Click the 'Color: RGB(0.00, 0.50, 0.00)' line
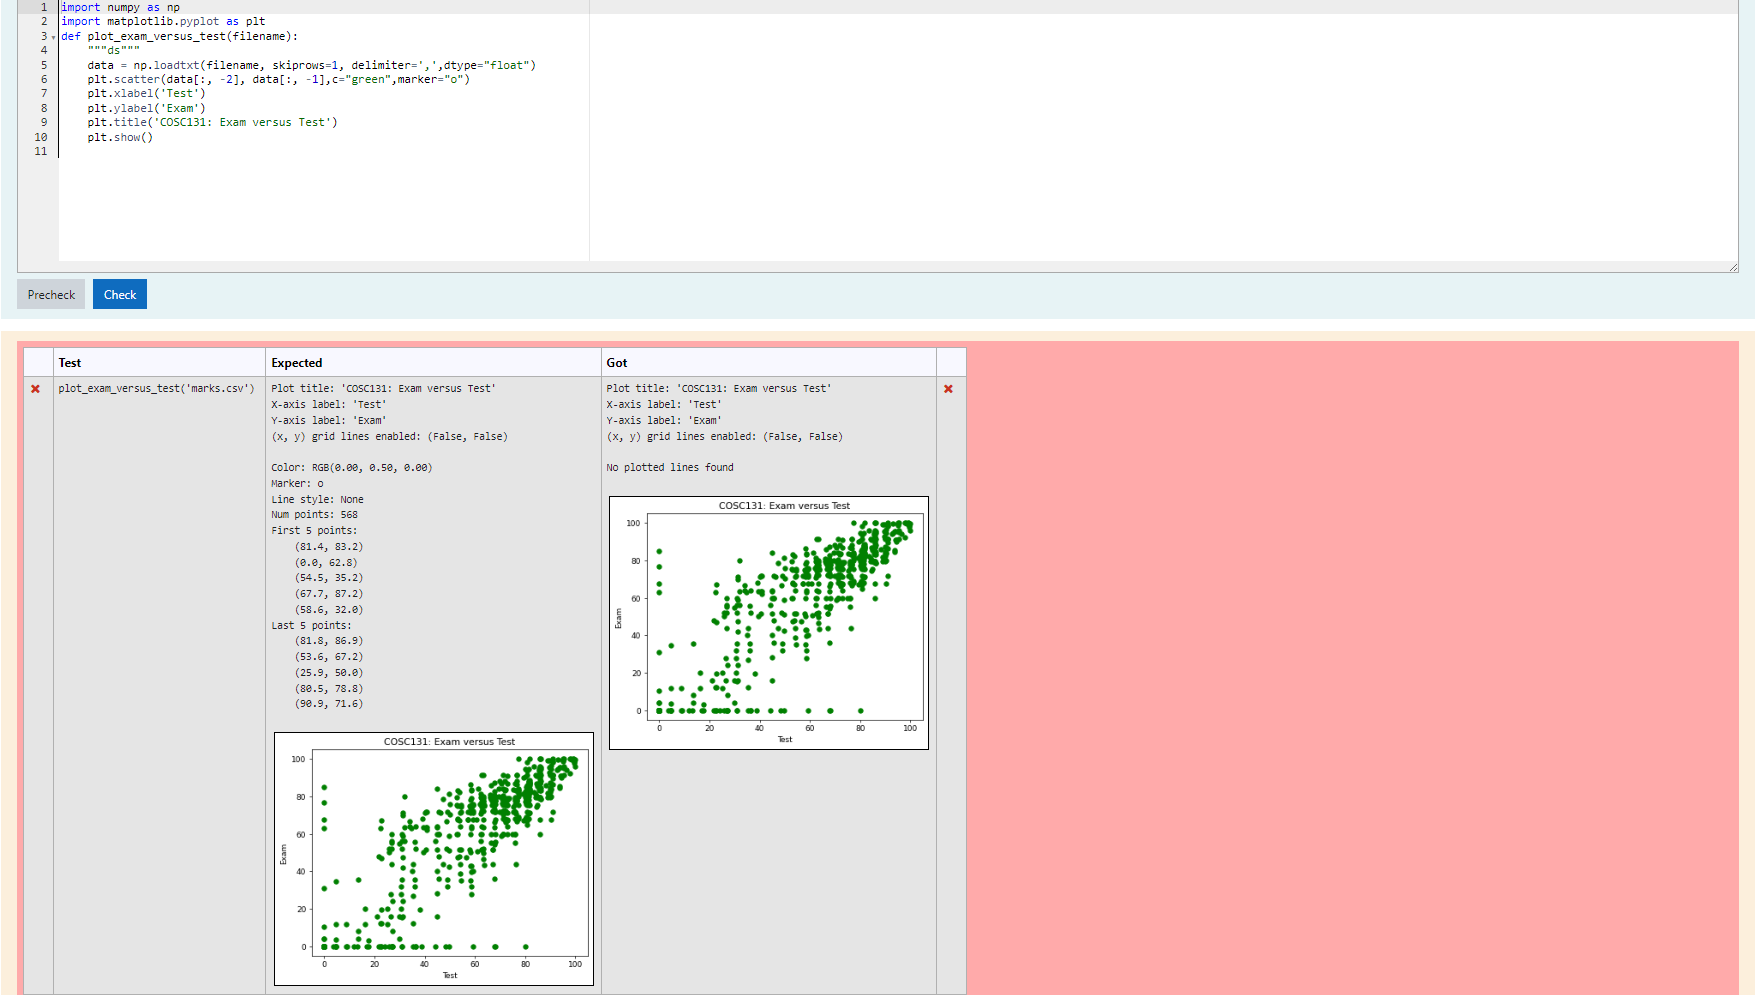This screenshot has width=1755, height=995. (x=352, y=468)
